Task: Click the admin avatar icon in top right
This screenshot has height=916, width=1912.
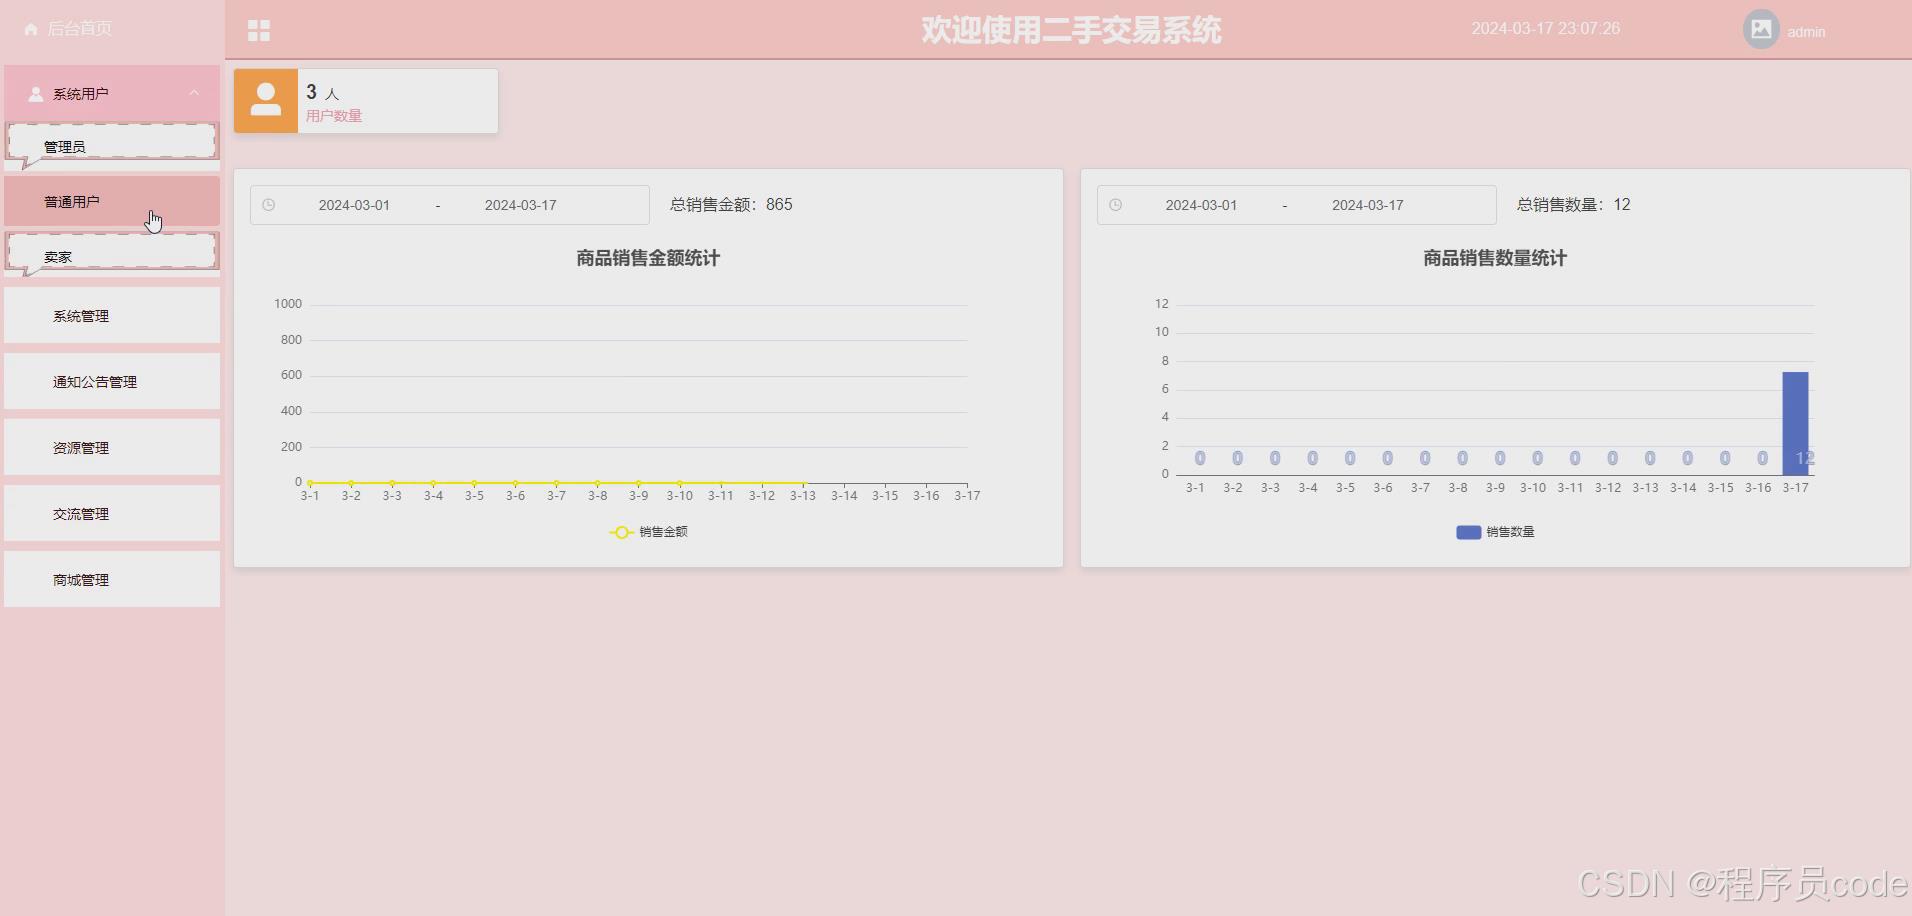Action: (x=1760, y=28)
